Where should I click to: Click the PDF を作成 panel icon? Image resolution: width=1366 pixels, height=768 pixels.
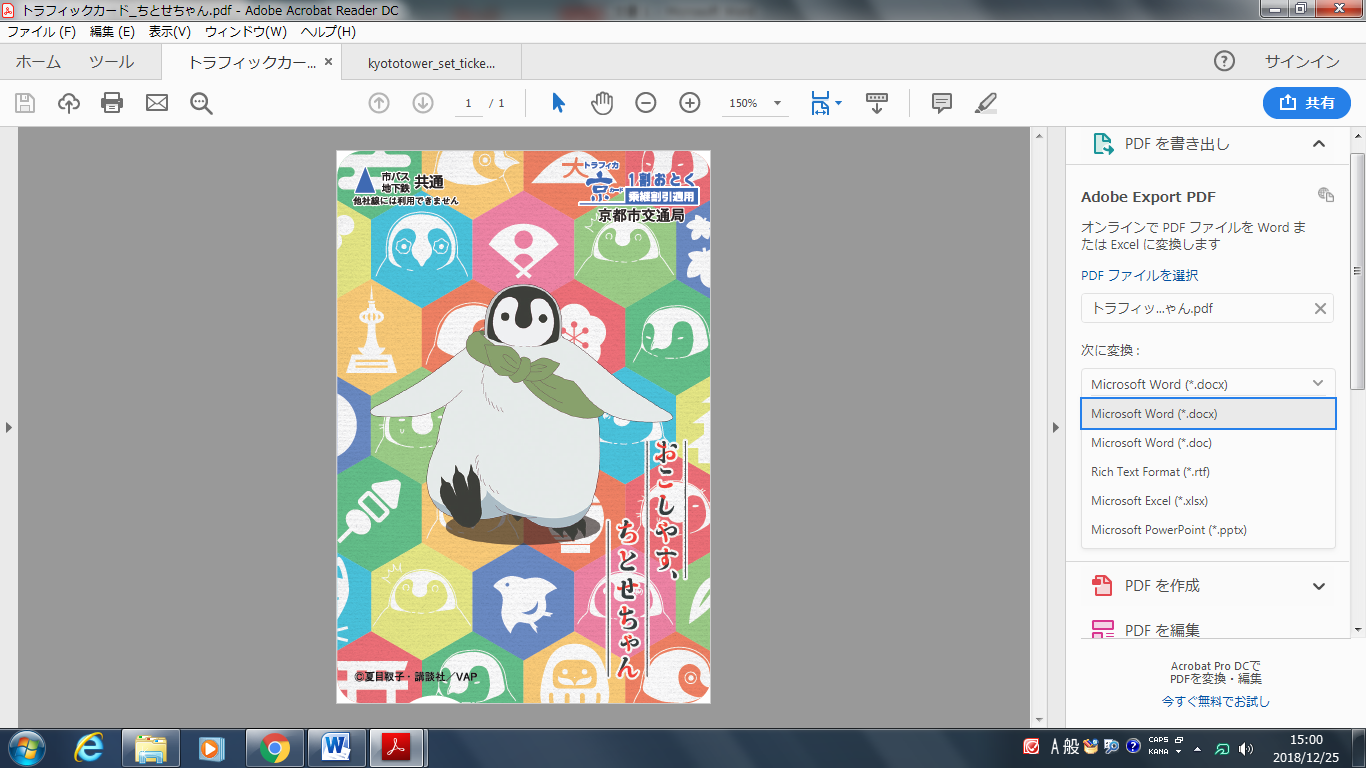[1103, 586]
